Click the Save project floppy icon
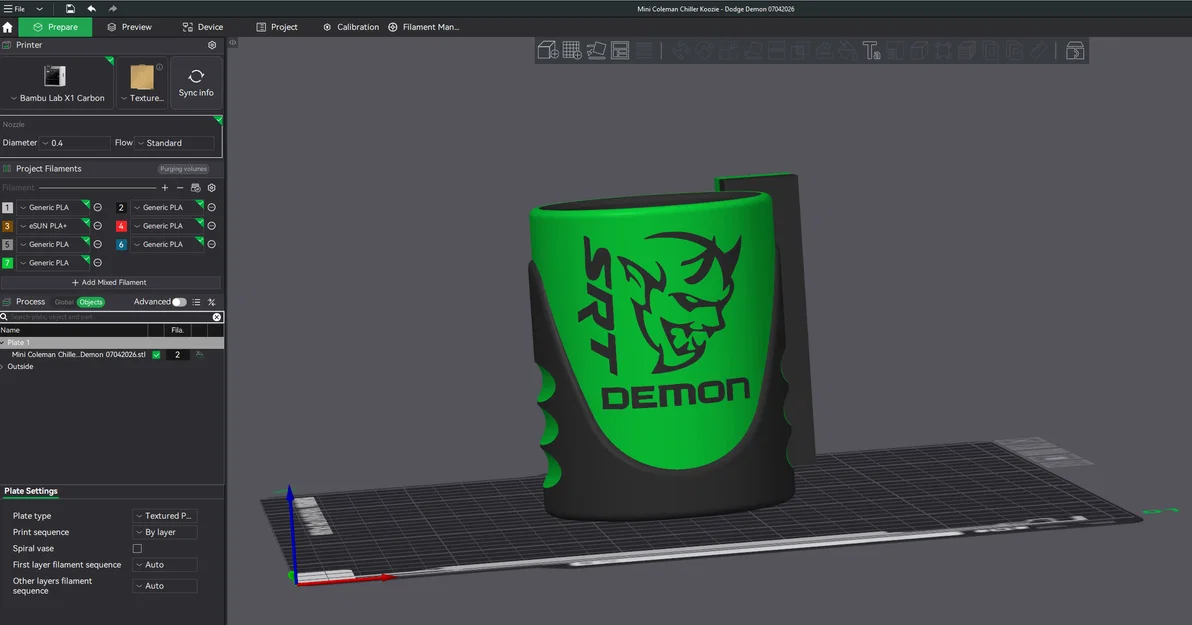The height and width of the screenshot is (625, 1192). tap(70, 8)
